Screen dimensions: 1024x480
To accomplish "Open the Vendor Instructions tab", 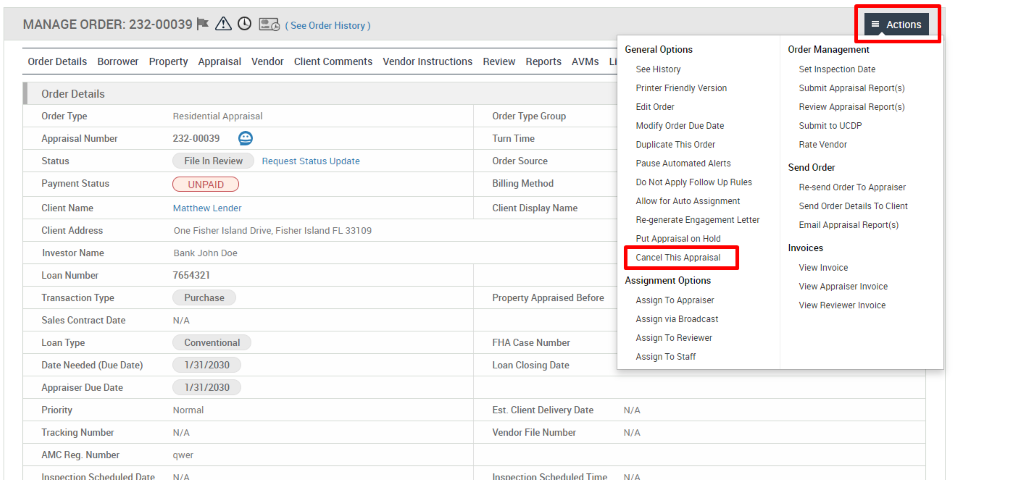I will pyautogui.click(x=428, y=61).
